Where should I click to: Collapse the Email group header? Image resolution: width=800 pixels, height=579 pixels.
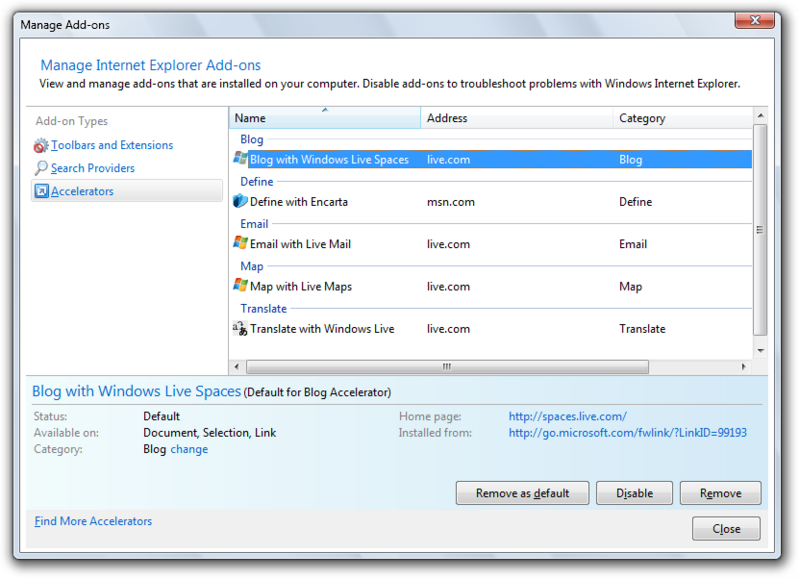pyautogui.click(x=254, y=224)
